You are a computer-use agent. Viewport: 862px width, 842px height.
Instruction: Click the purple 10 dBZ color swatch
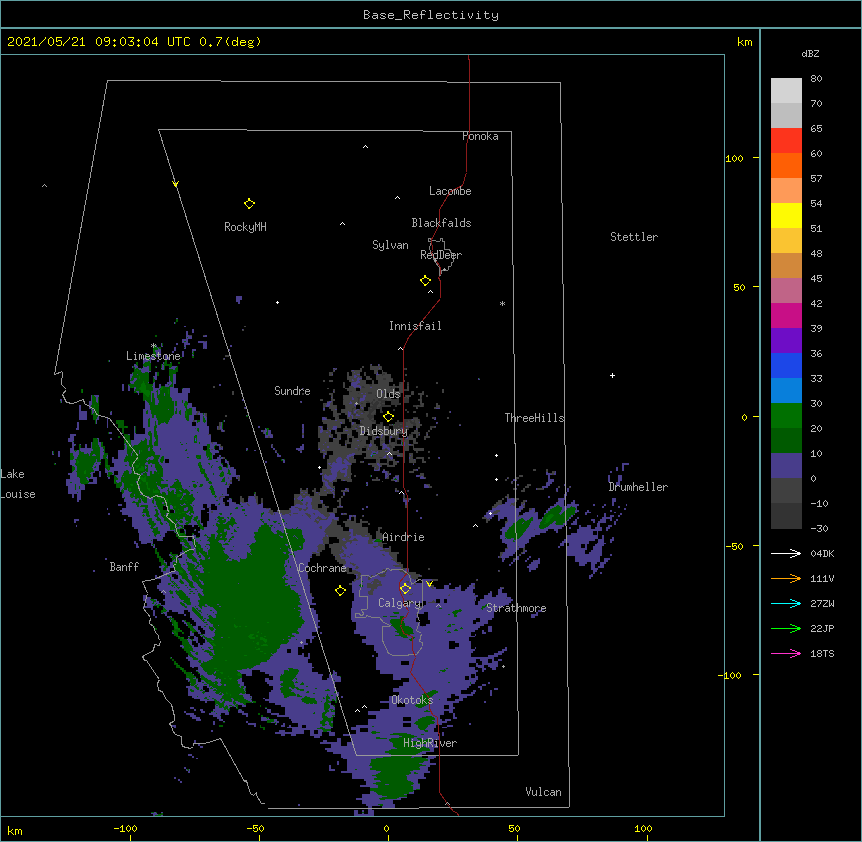click(x=786, y=466)
